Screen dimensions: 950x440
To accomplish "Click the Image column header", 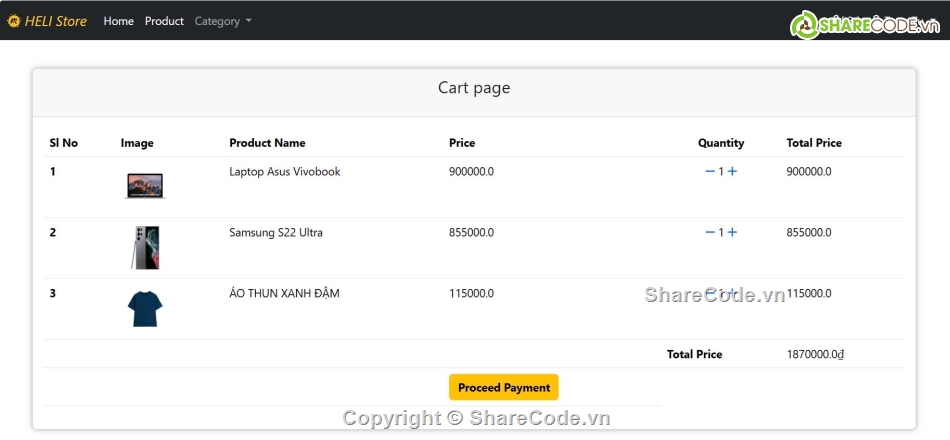I will [x=137, y=143].
